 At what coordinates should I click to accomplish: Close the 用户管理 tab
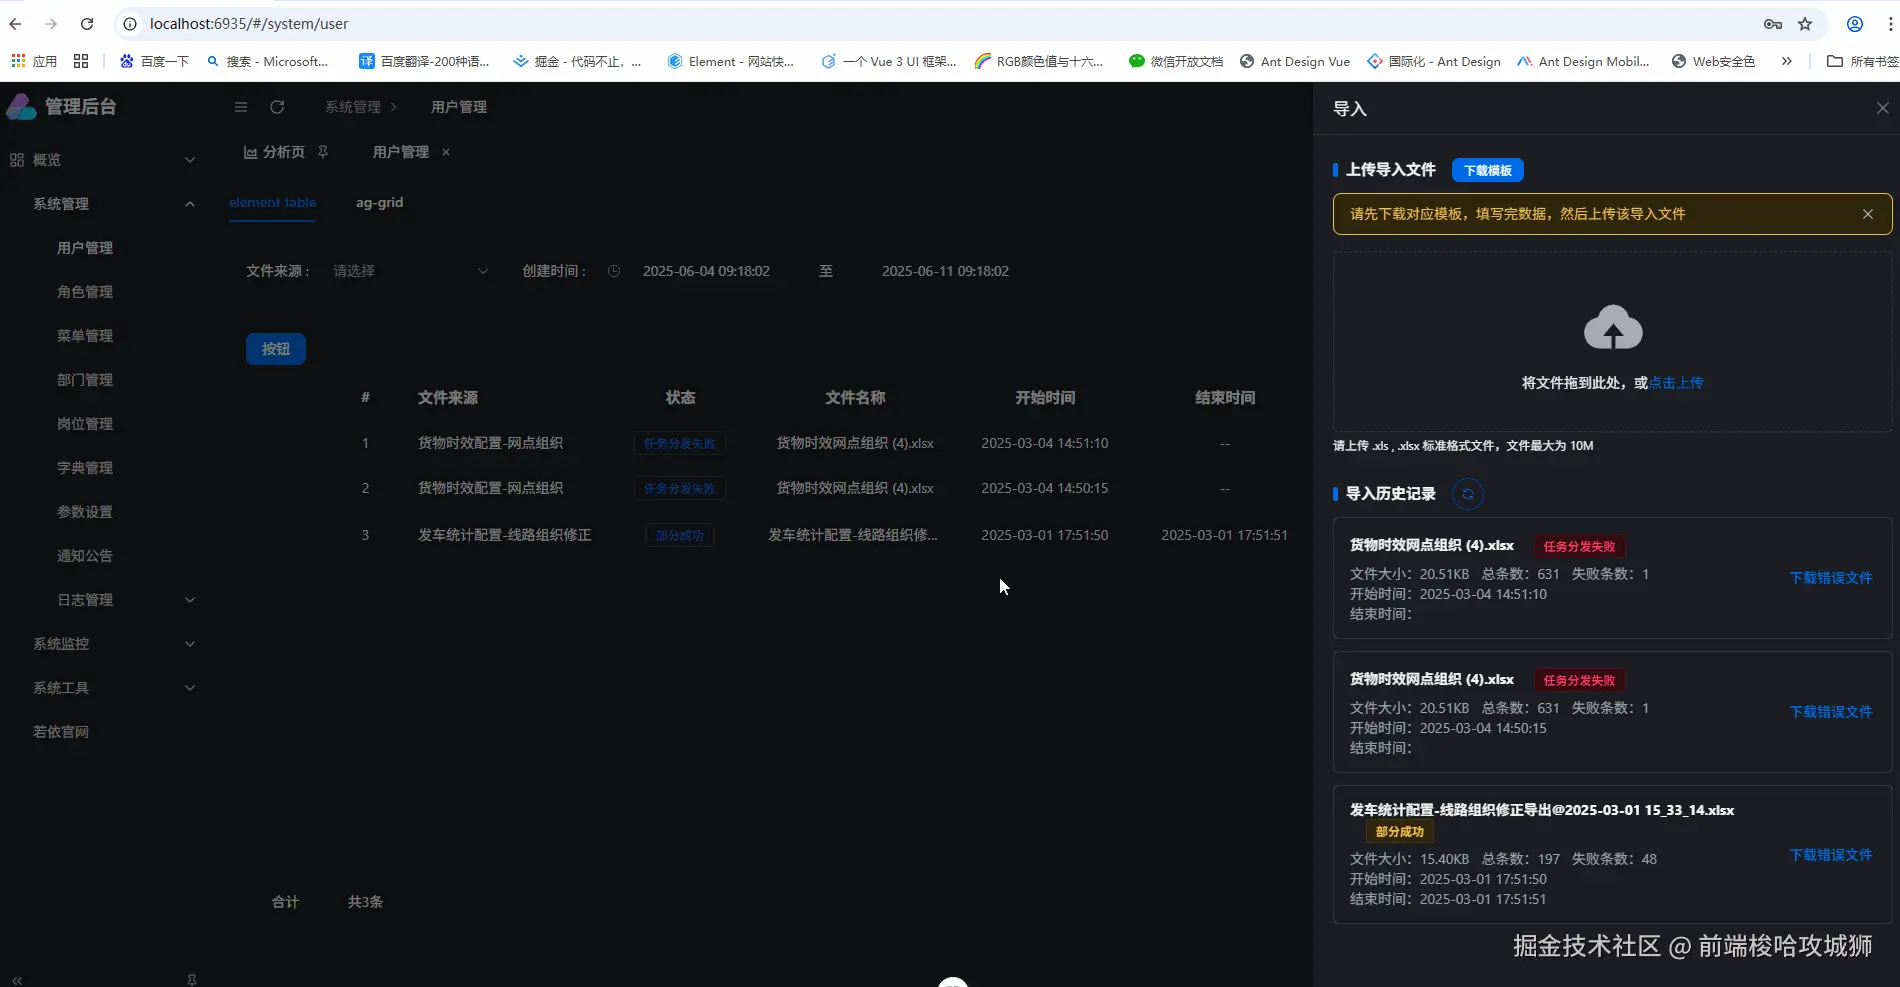(x=446, y=152)
